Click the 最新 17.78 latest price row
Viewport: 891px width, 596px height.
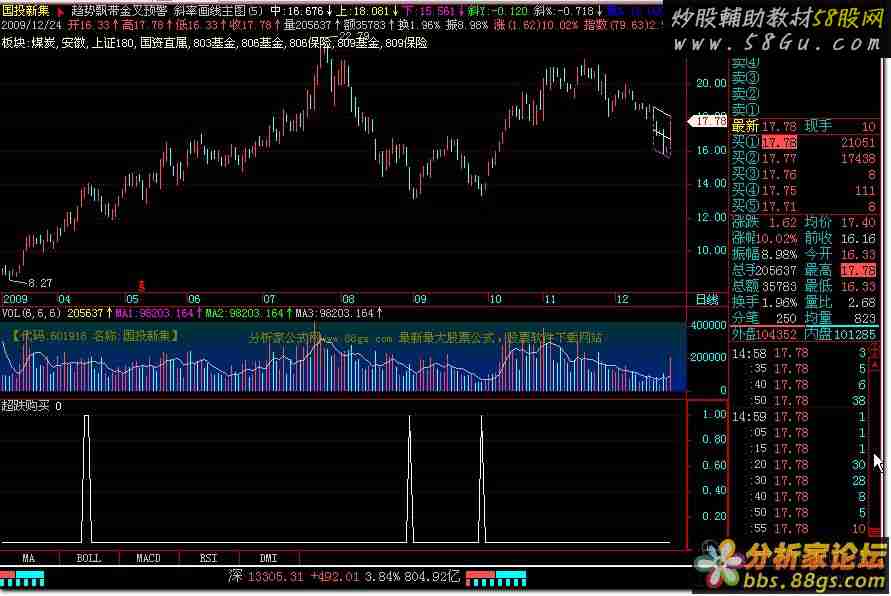pyautogui.click(x=764, y=126)
